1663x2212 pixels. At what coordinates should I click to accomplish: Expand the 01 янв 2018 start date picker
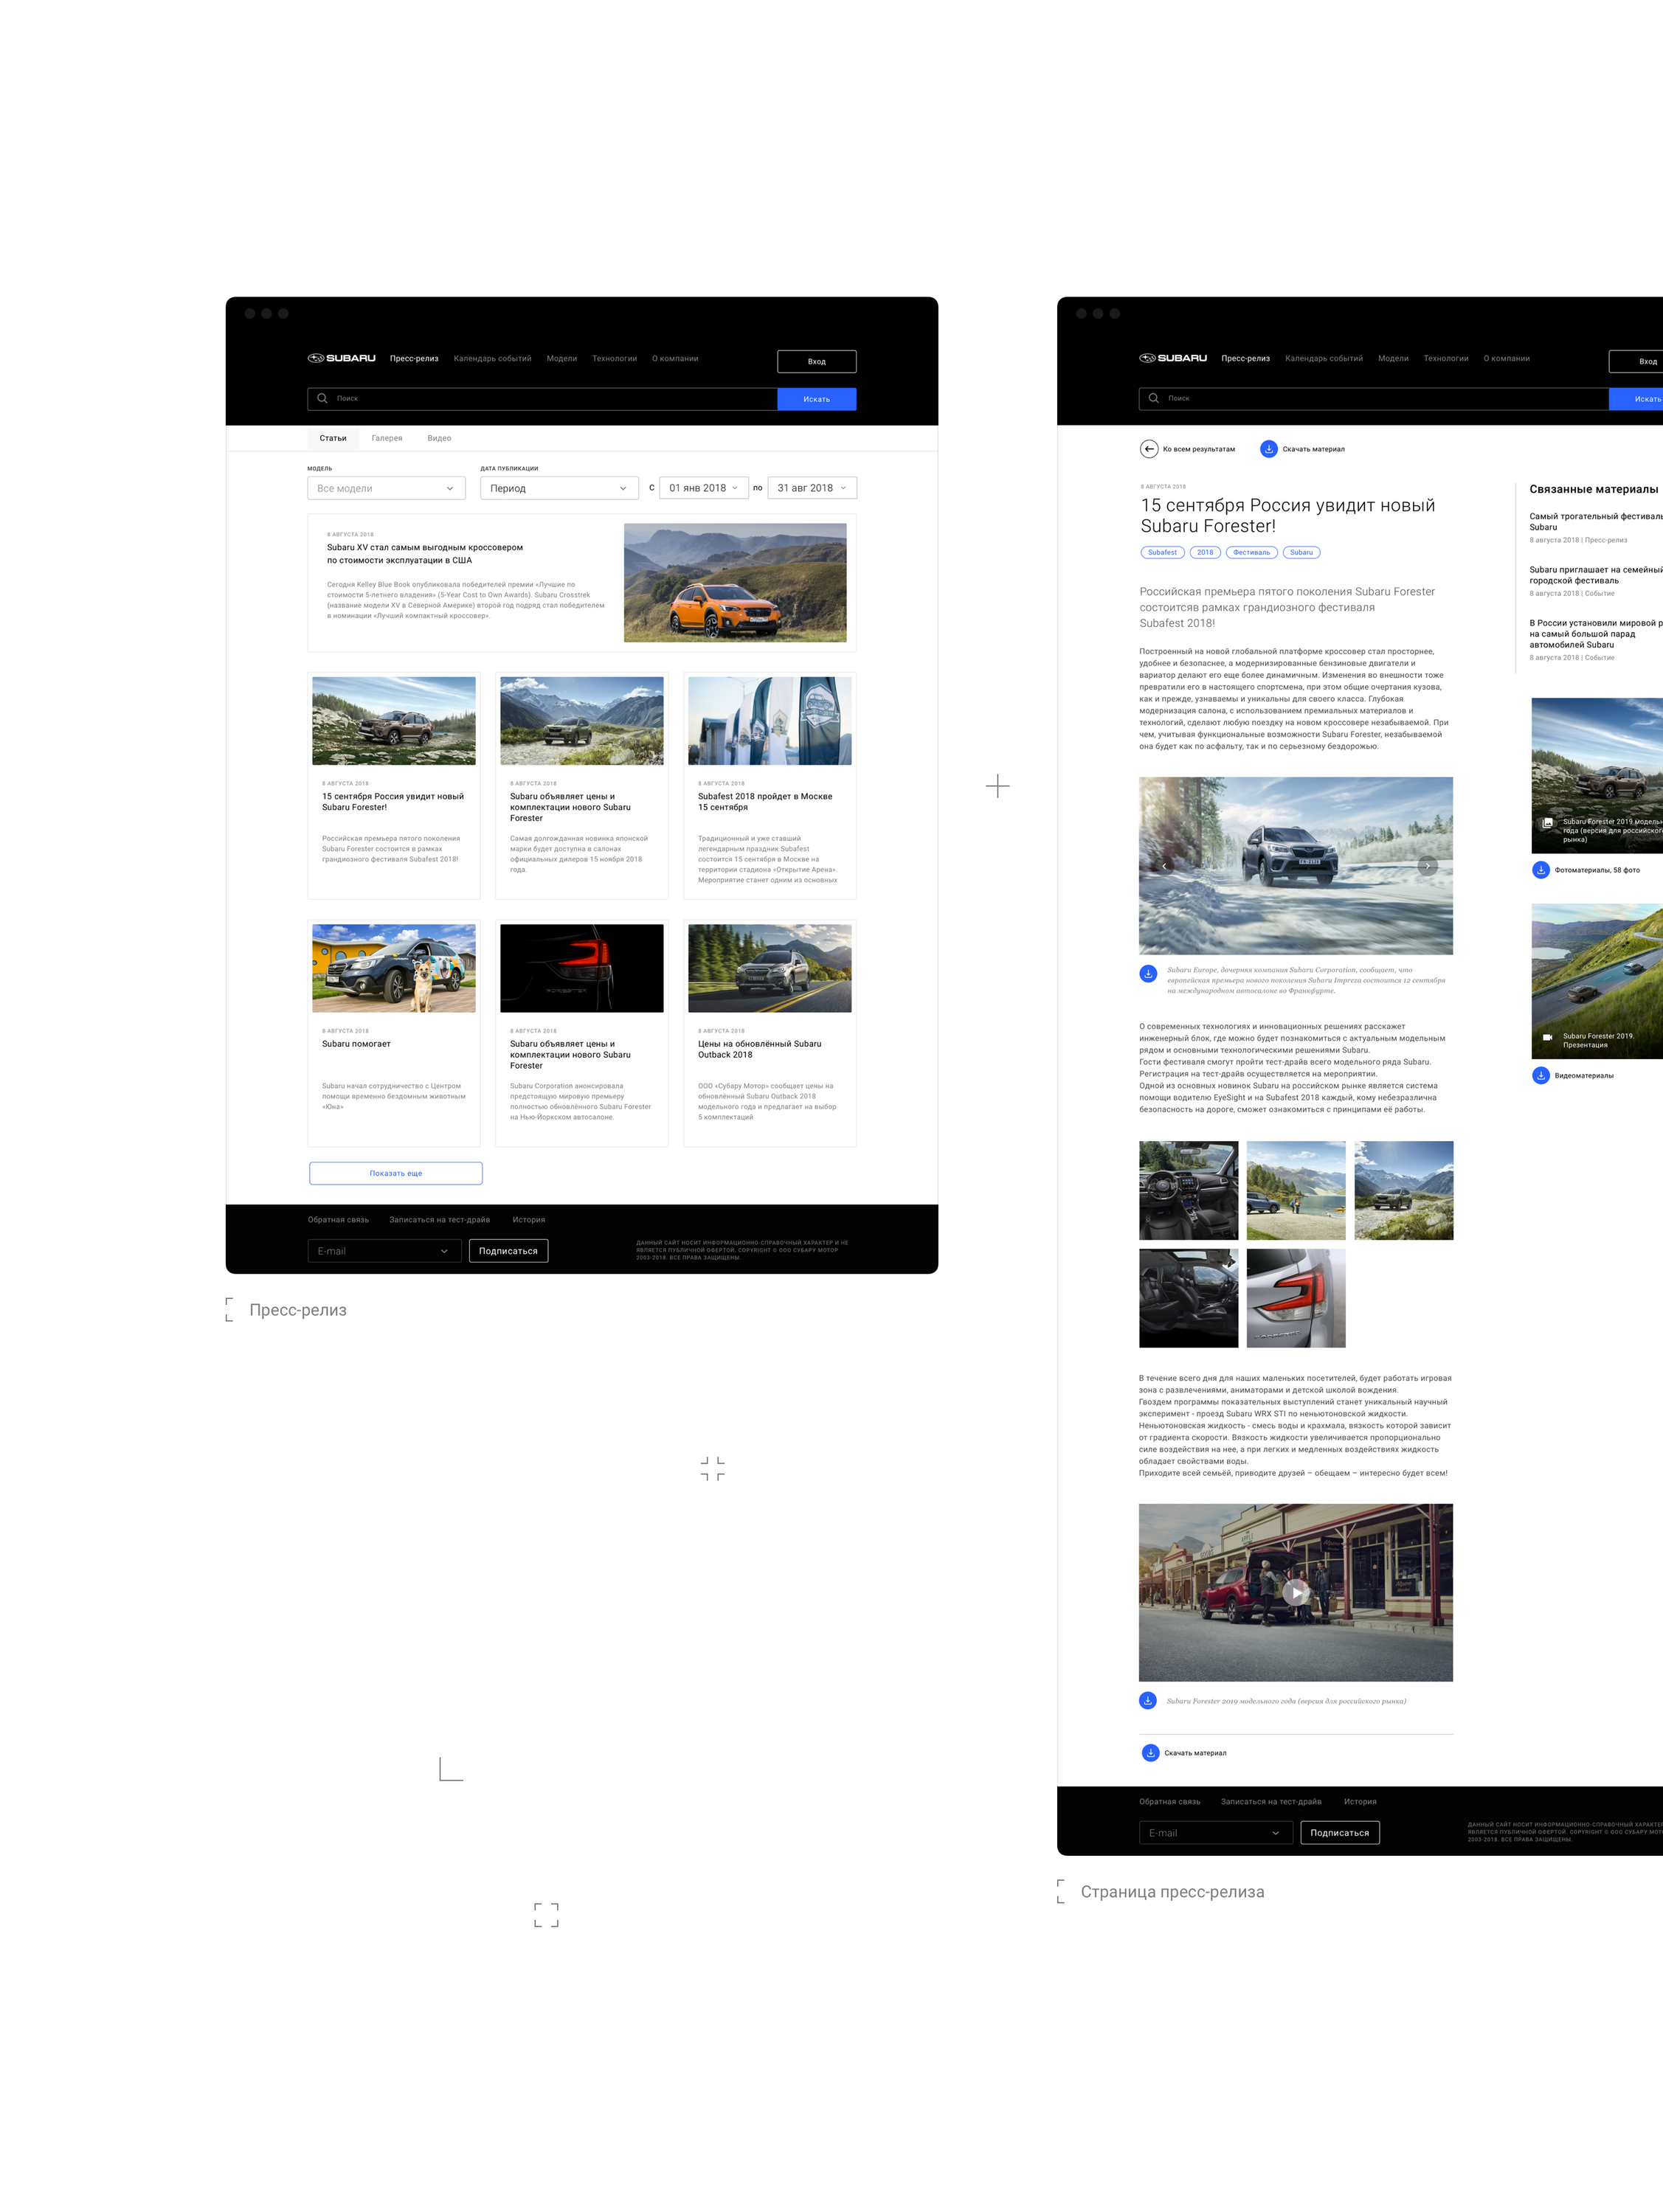click(704, 488)
